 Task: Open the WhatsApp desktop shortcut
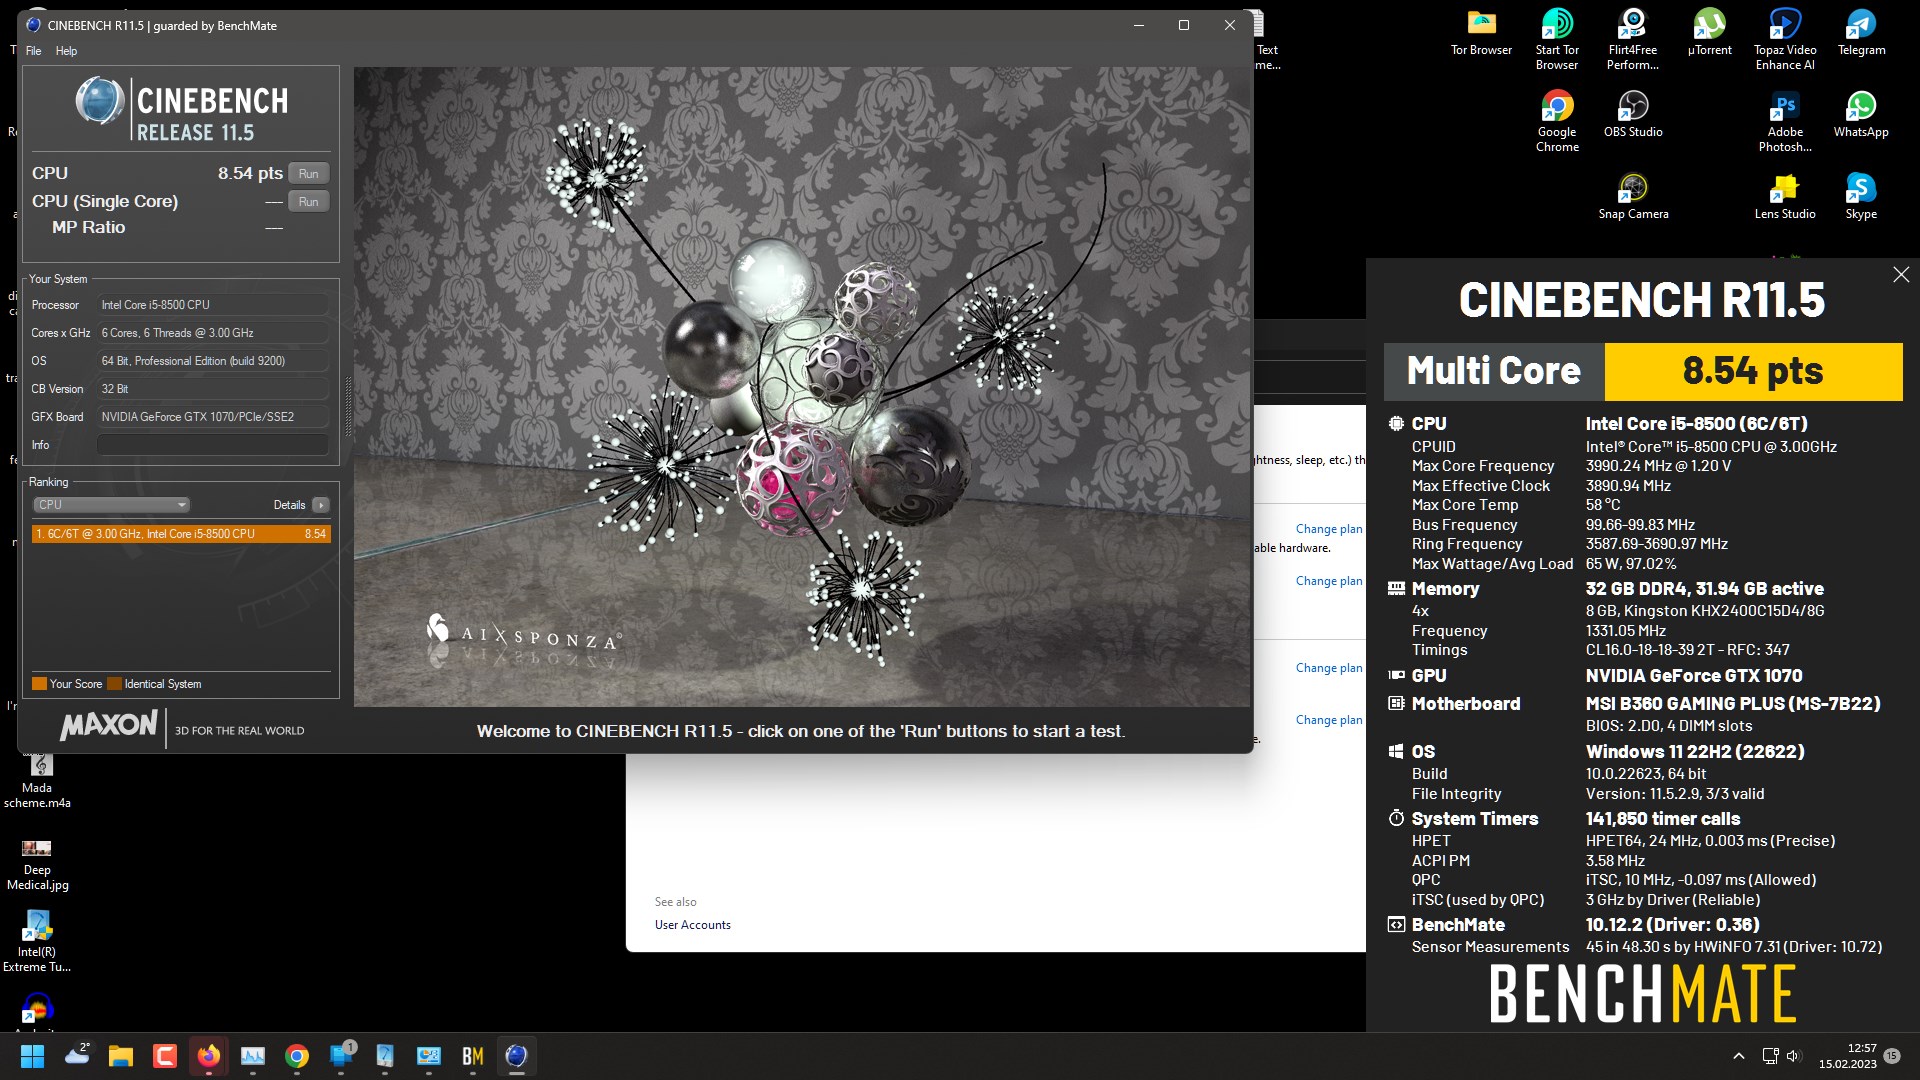1861,115
